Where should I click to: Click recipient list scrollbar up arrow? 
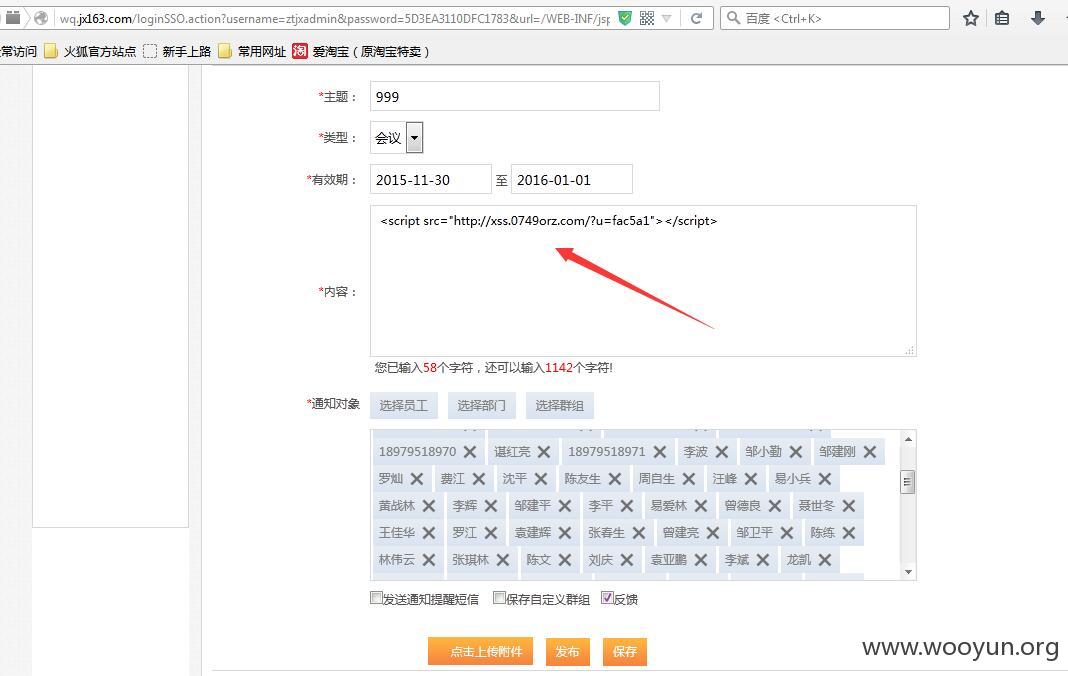coord(908,439)
